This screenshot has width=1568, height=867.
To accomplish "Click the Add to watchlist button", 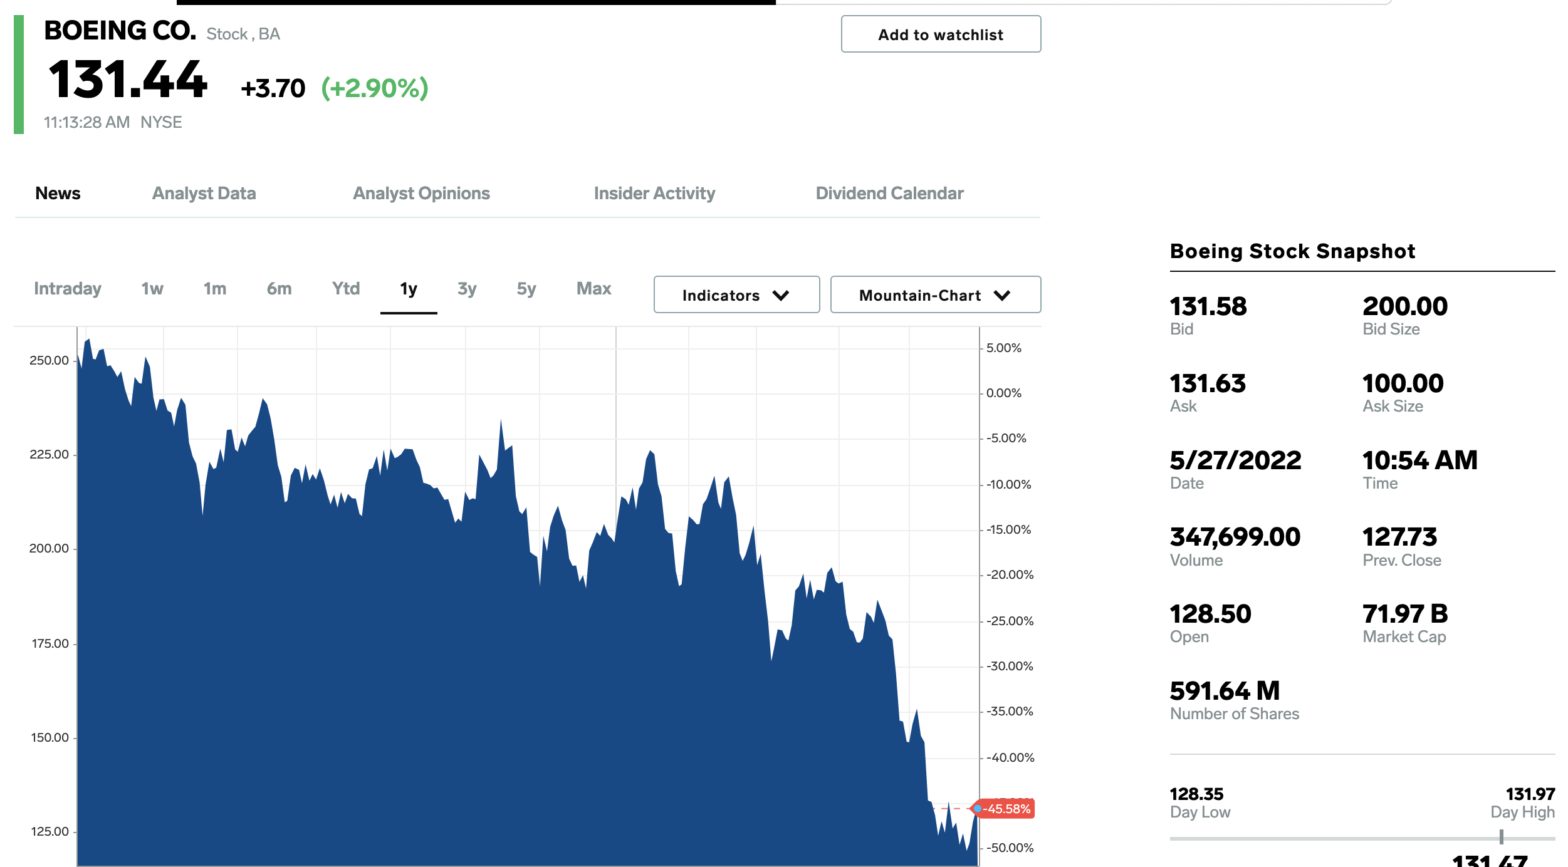I will point(940,34).
